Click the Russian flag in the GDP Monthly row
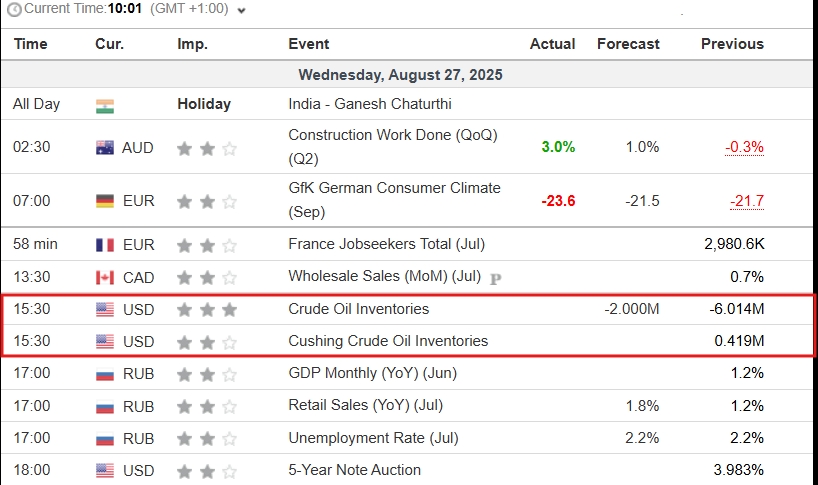The height and width of the screenshot is (485, 818). tap(105, 374)
